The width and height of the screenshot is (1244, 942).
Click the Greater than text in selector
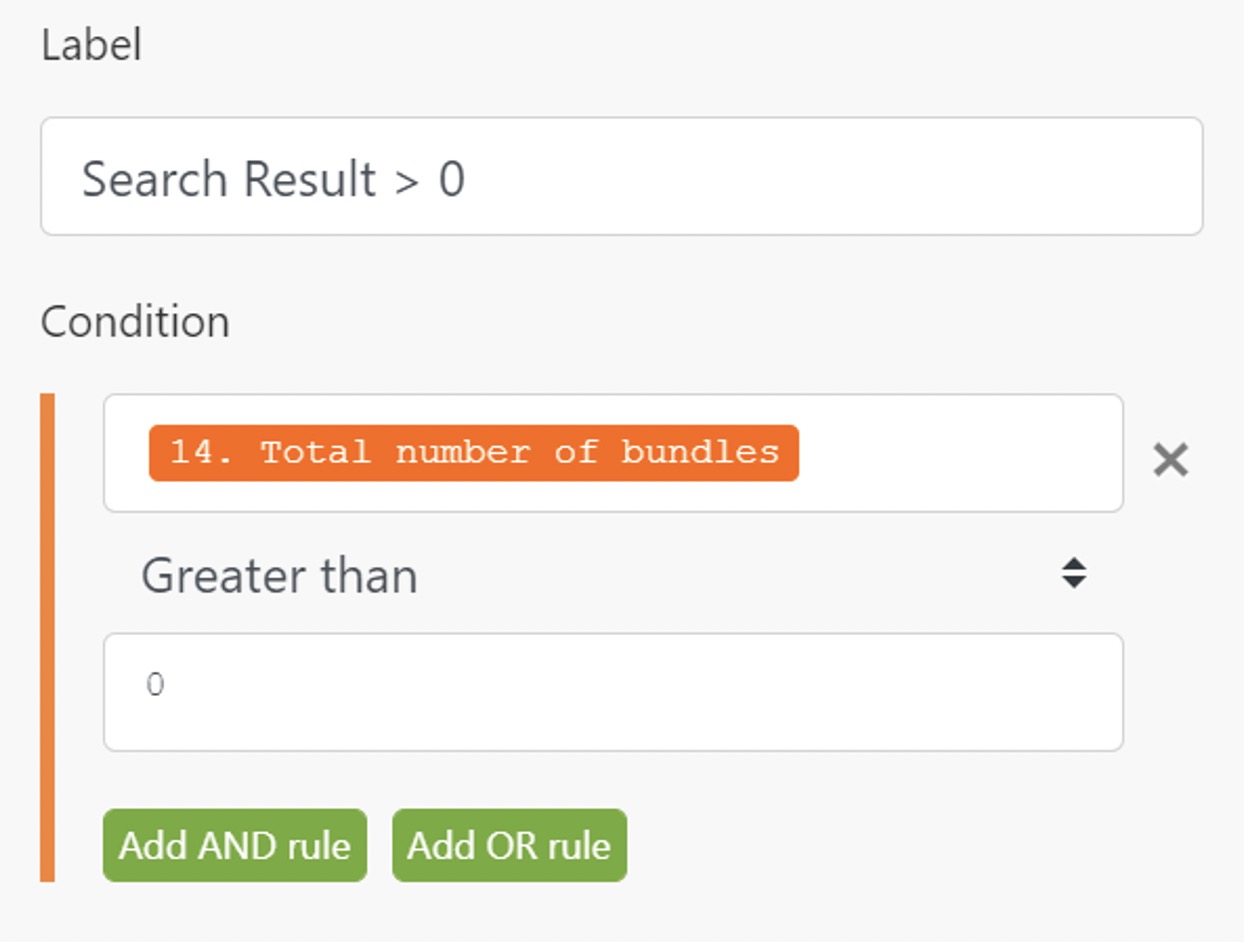[279, 577]
